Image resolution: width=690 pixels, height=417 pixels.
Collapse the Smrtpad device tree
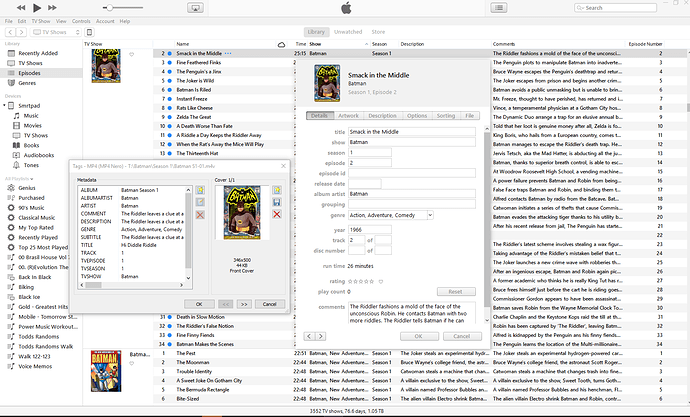4,106
